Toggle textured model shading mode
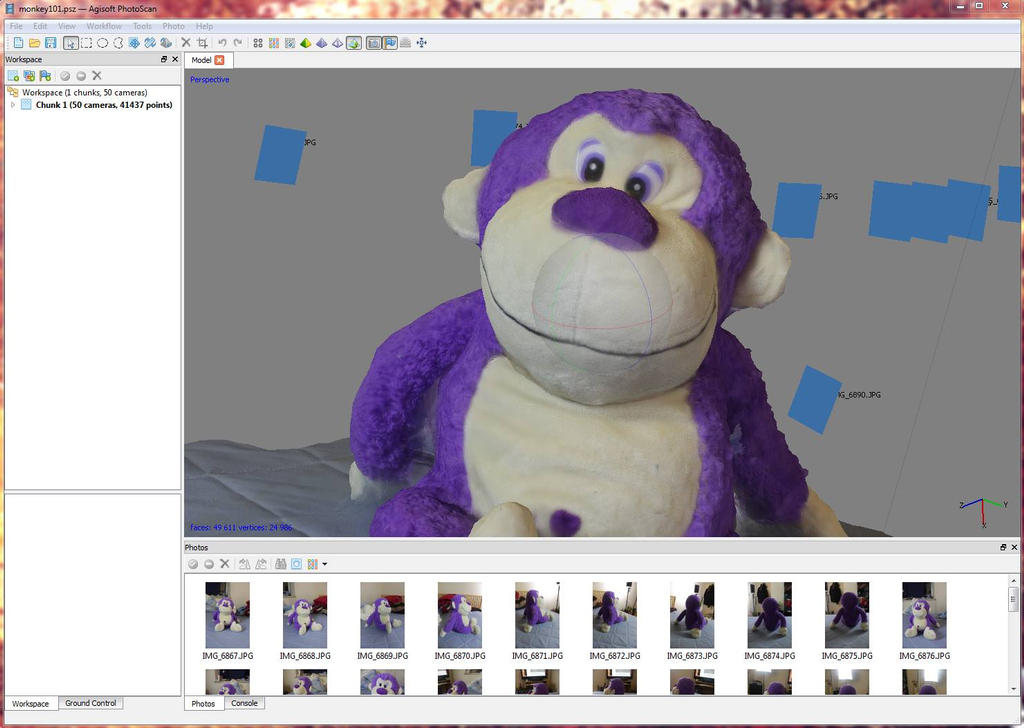The width and height of the screenshot is (1024, 728). point(354,43)
